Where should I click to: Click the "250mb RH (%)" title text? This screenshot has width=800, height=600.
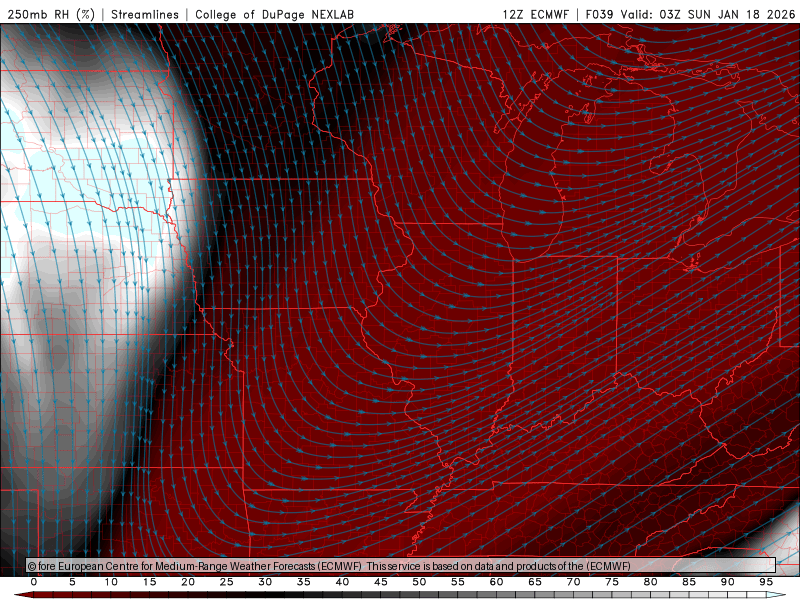click(51, 14)
